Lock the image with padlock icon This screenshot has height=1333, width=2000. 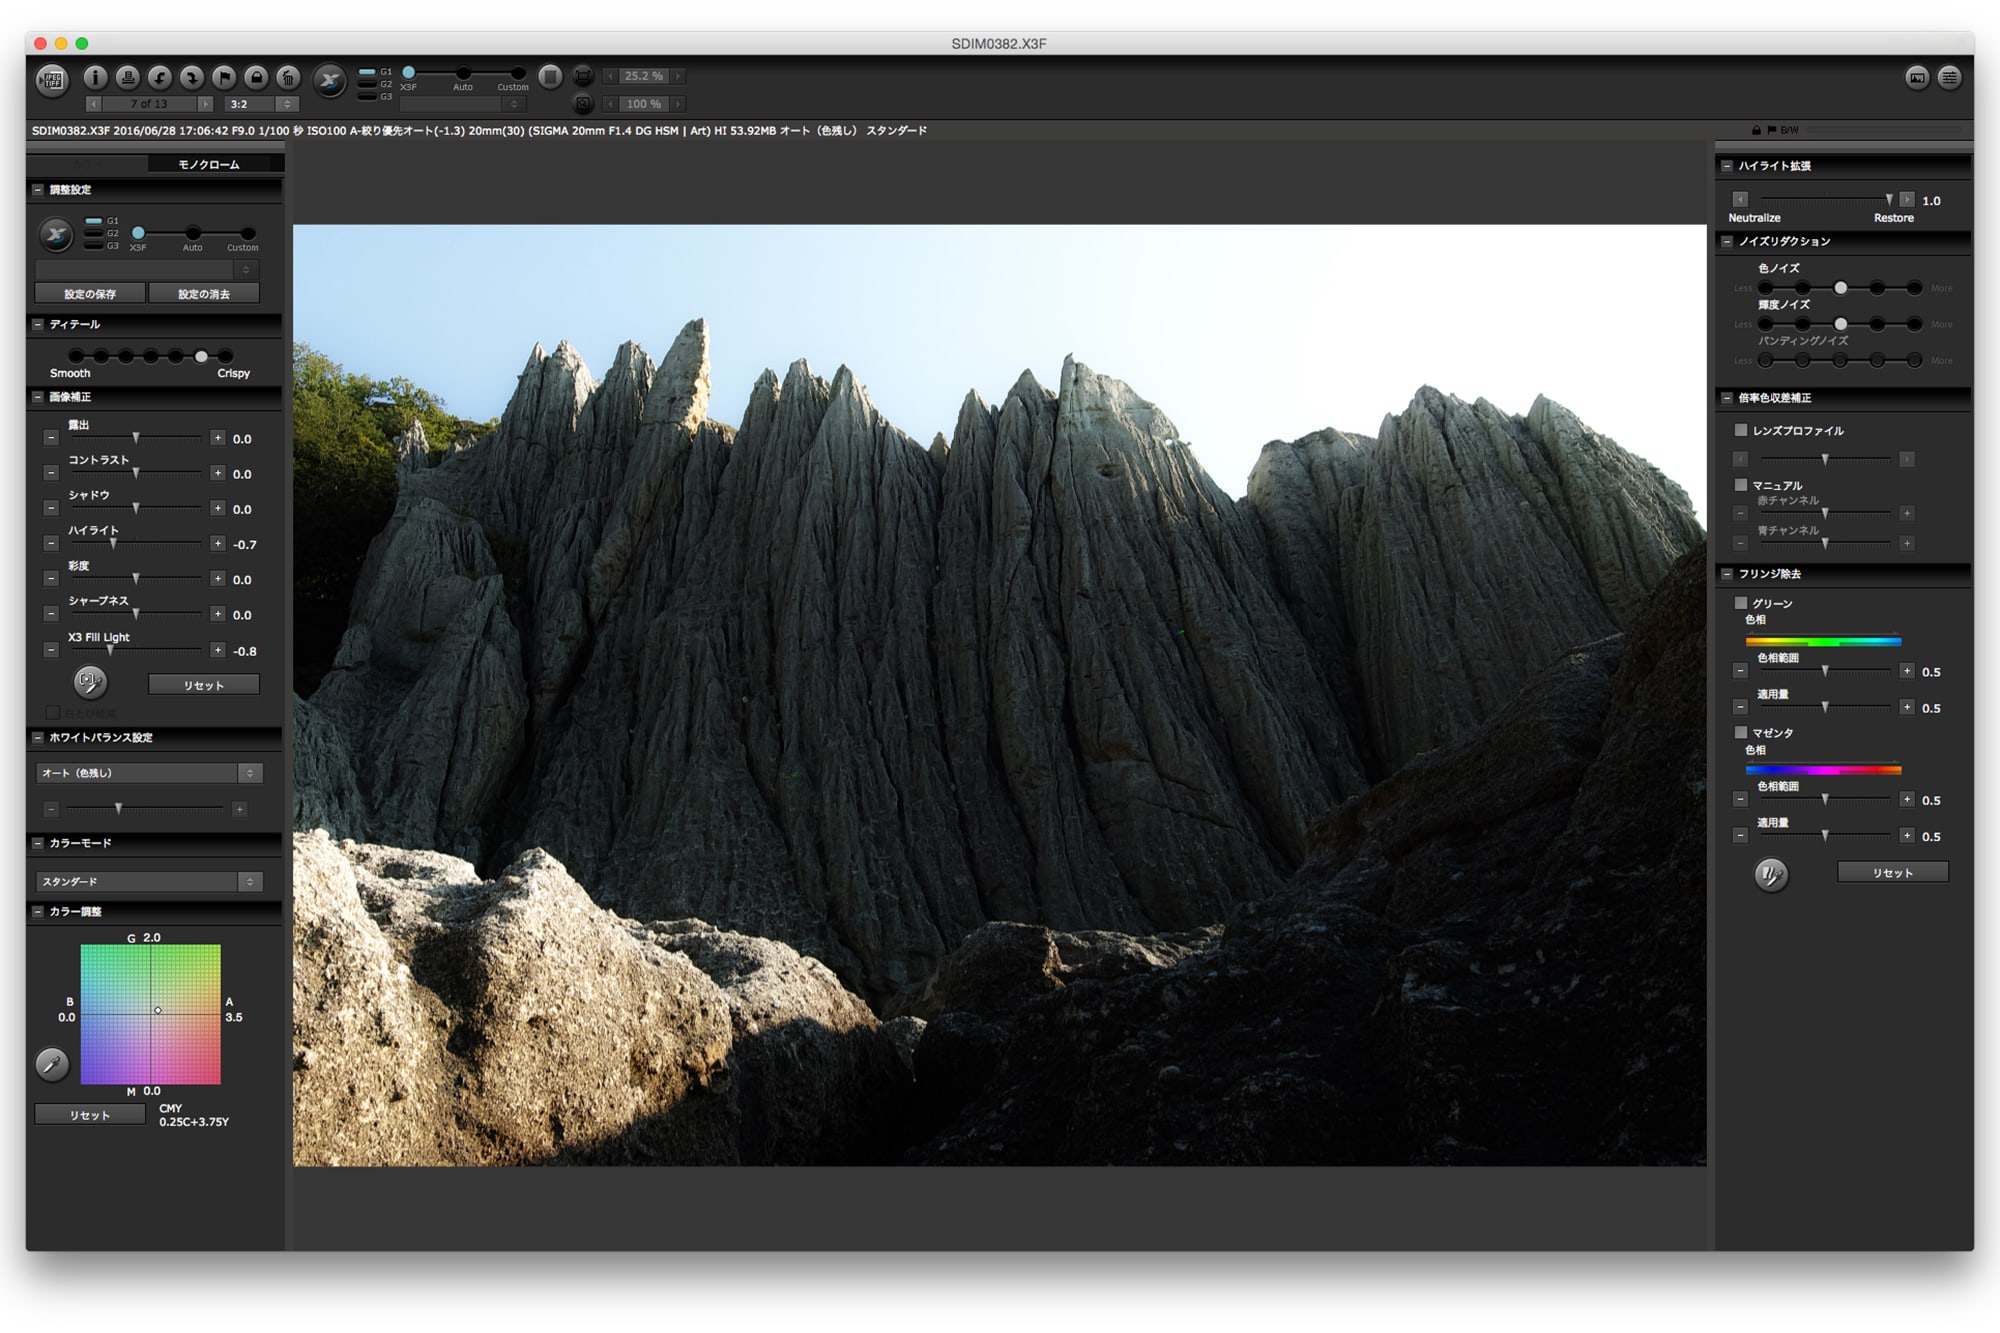[256, 77]
